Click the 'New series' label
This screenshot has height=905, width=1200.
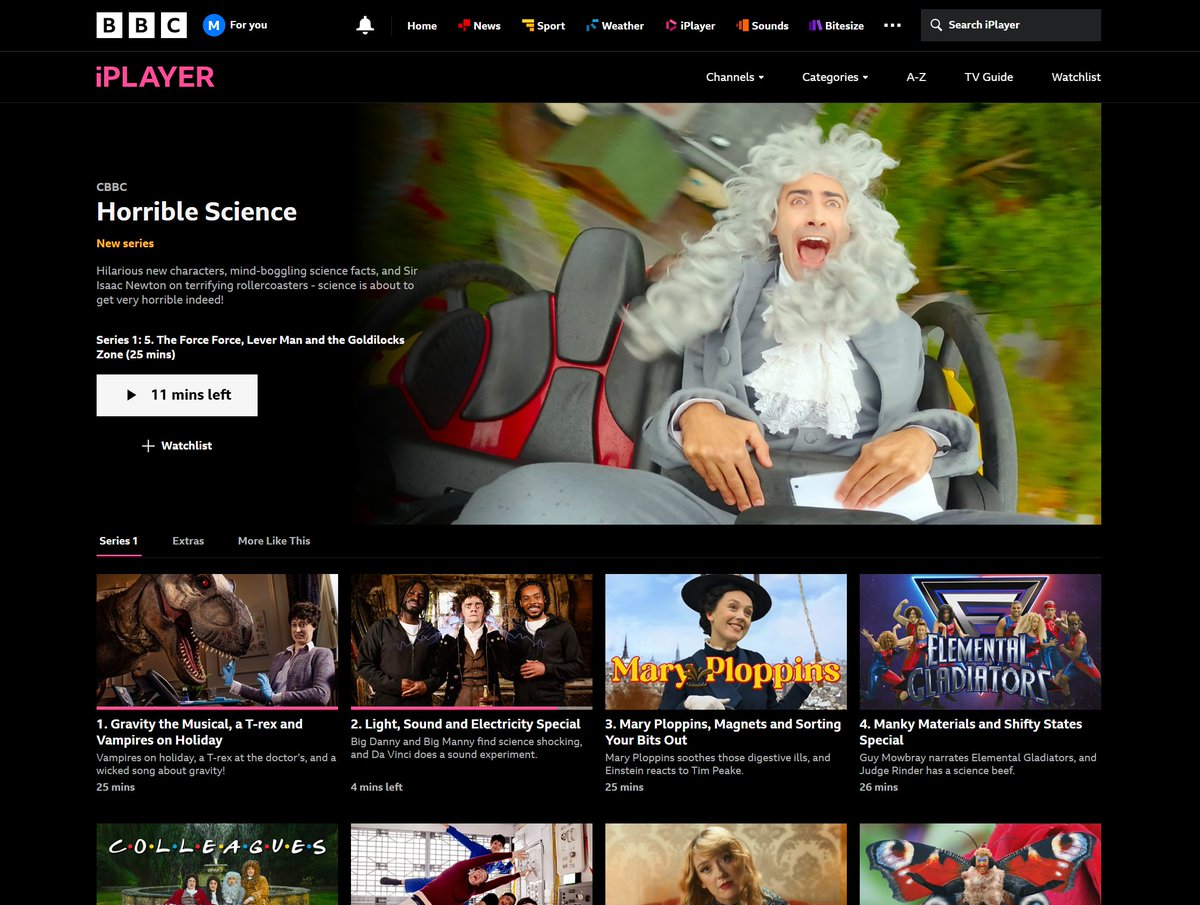point(125,243)
